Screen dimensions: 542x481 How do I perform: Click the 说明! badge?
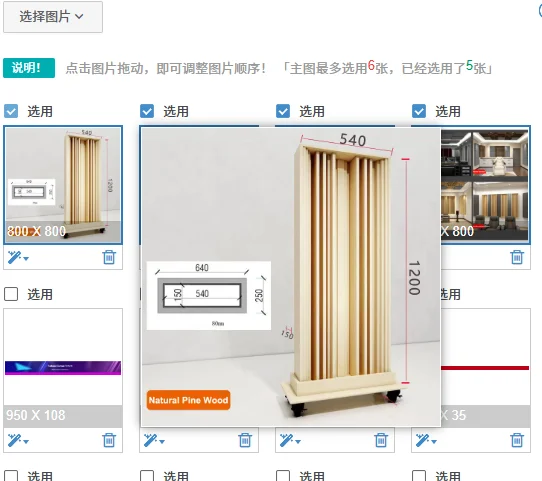point(29,68)
